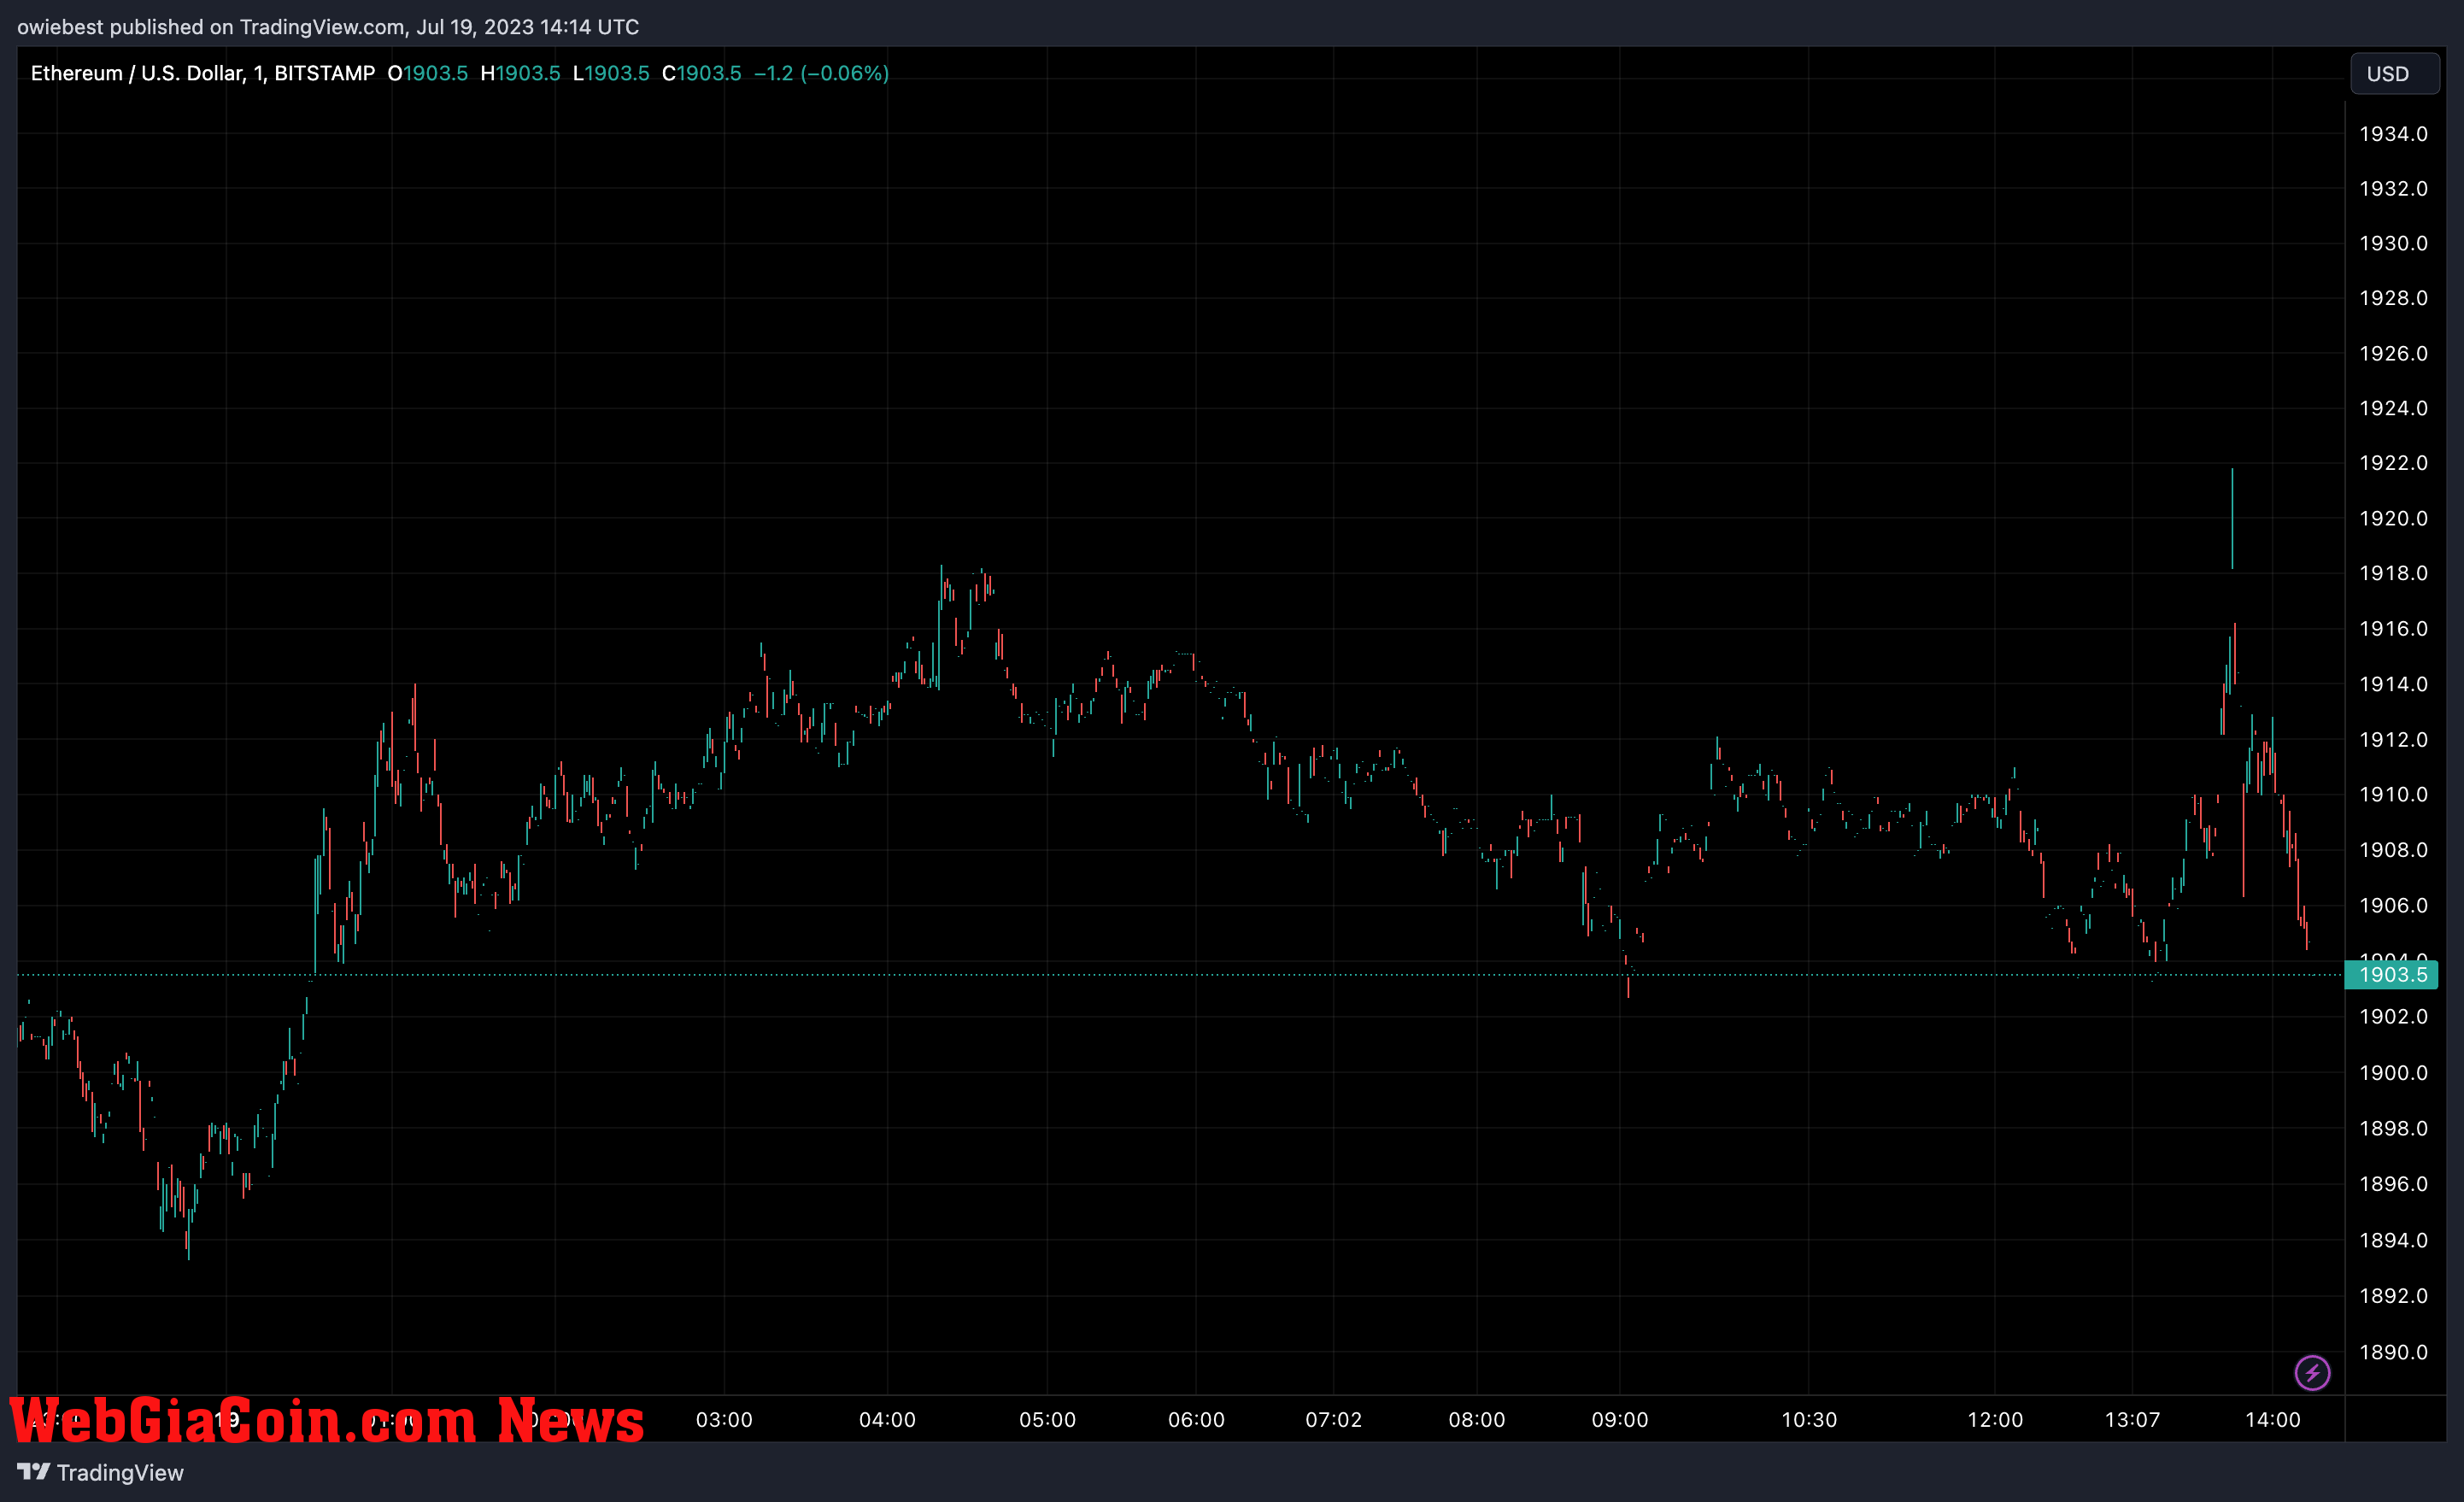Image resolution: width=2464 pixels, height=1502 pixels.
Task: Click the 1912.0 price axis label
Action: (x=2393, y=740)
